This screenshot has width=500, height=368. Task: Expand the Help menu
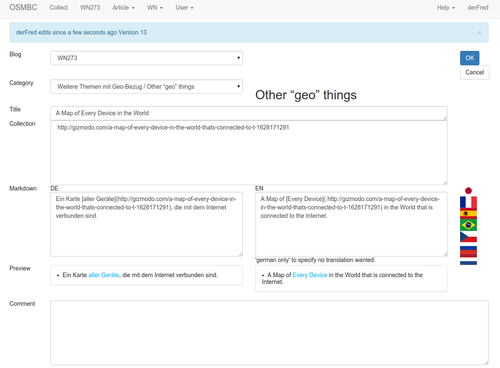[x=446, y=8]
